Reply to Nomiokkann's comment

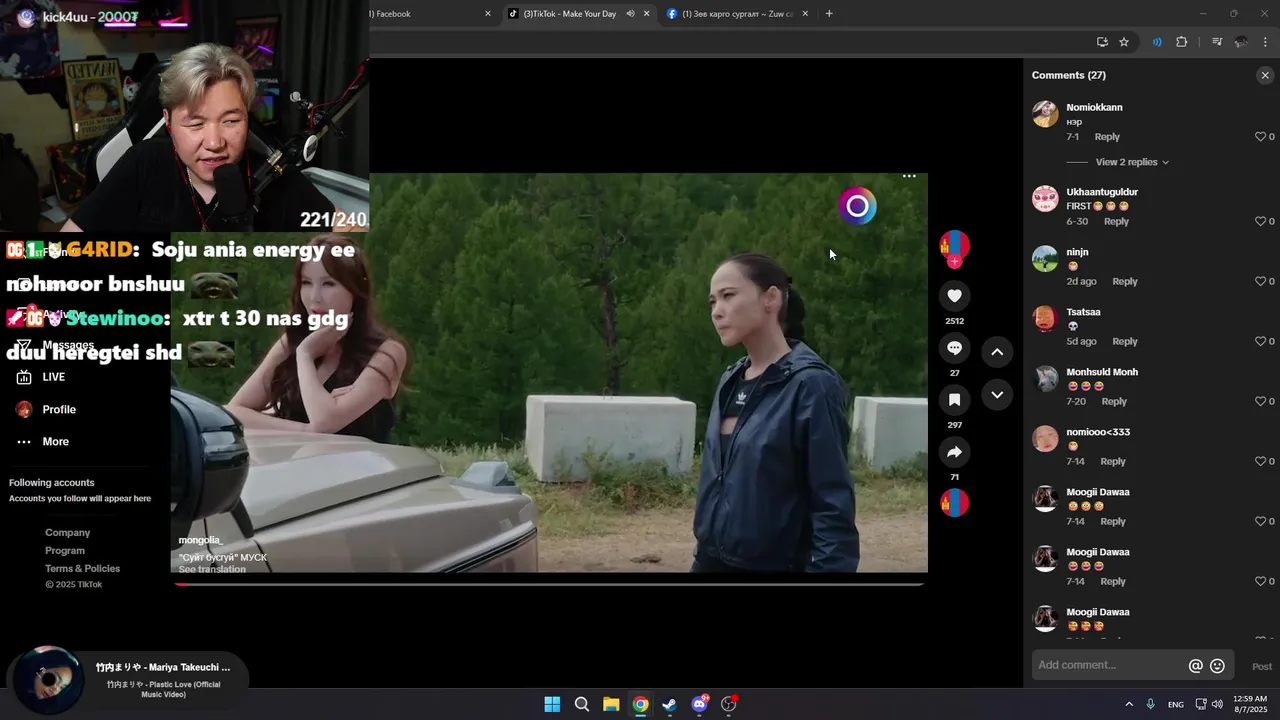1107,137
